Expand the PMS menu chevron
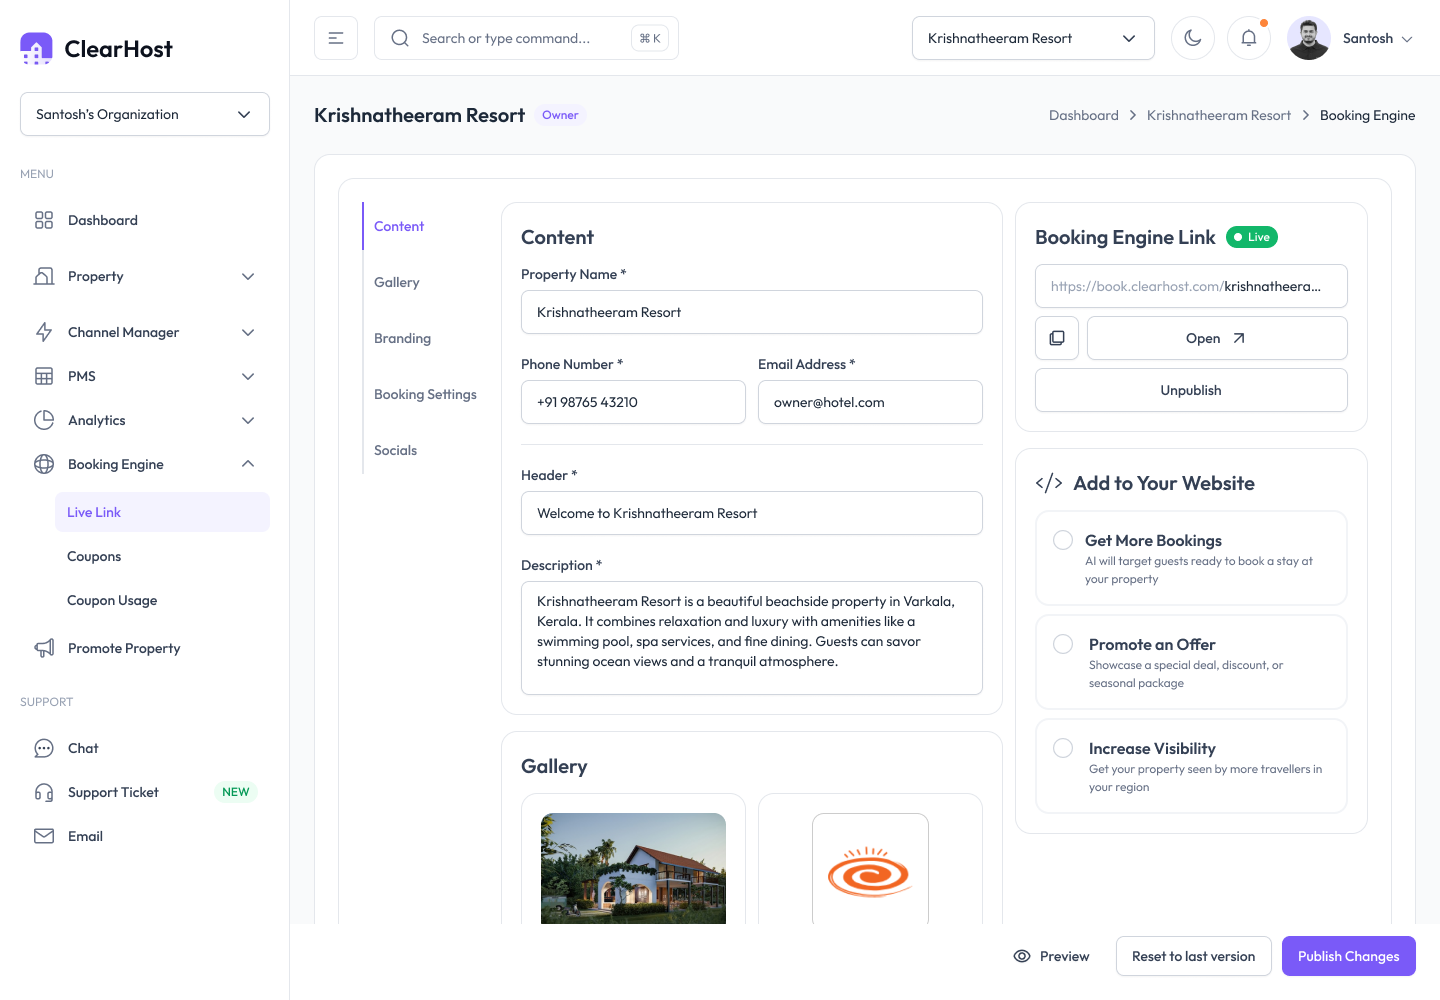Screen dimensions: 1440x1000 pos(248,376)
